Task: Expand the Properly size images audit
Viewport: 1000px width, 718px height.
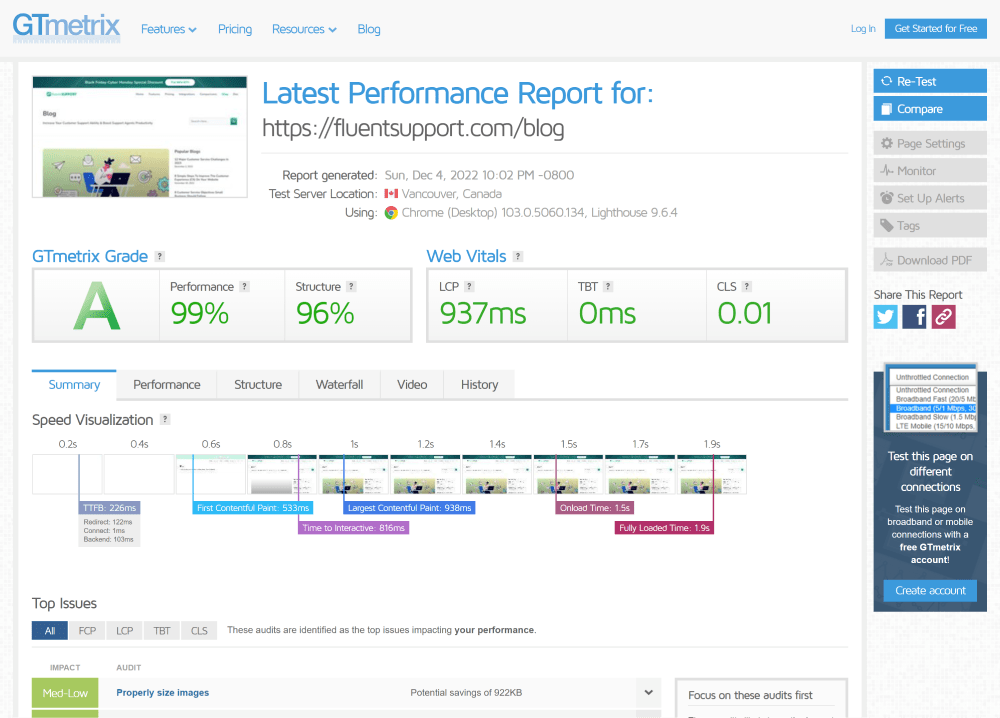Action: click(x=649, y=692)
